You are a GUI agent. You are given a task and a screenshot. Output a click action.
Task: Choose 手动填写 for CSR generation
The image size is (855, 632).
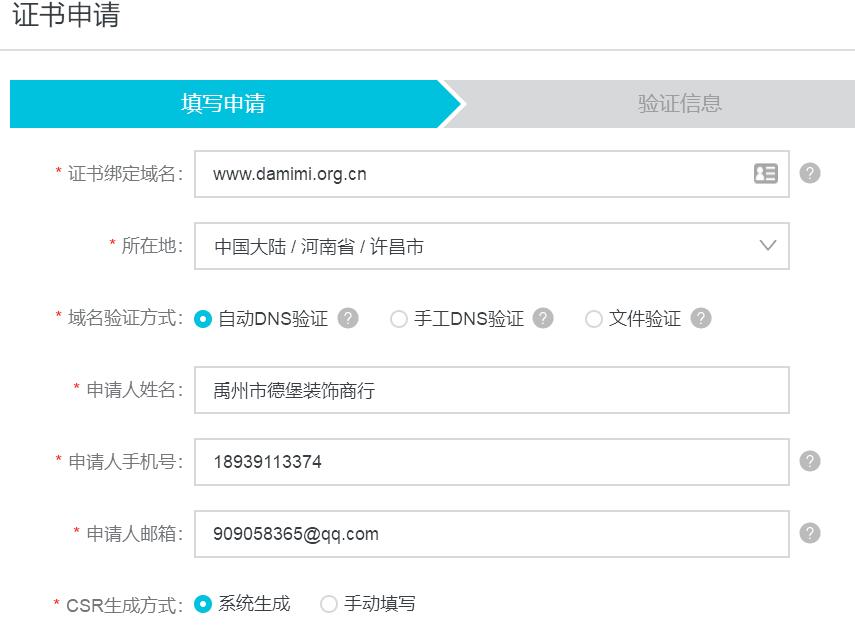[x=329, y=604]
